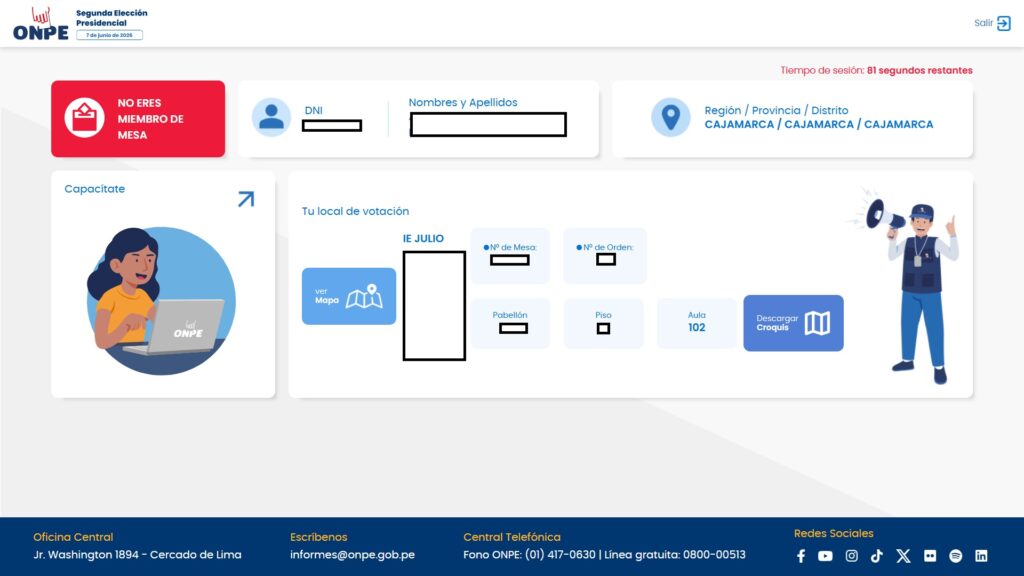
Task: Click the 'NO ERES MIEMBRO DE MESA' card
Action: click(x=138, y=118)
